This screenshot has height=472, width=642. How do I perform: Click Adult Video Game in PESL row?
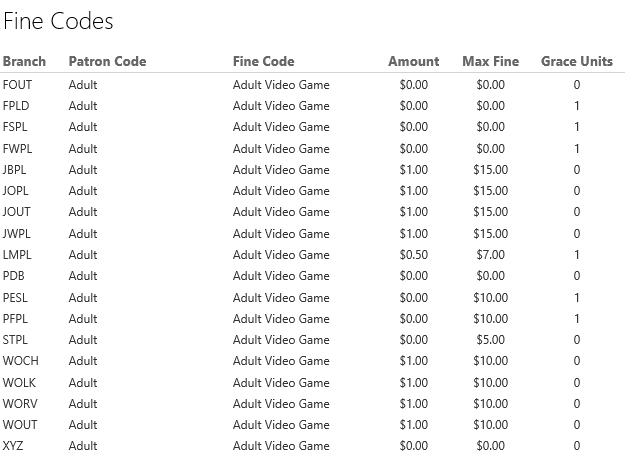point(281,298)
